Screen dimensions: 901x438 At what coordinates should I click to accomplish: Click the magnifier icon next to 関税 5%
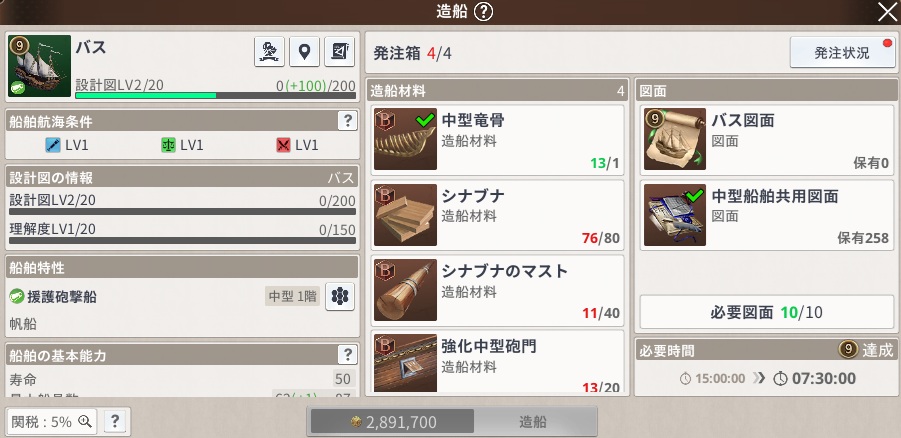(x=85, y=421)
